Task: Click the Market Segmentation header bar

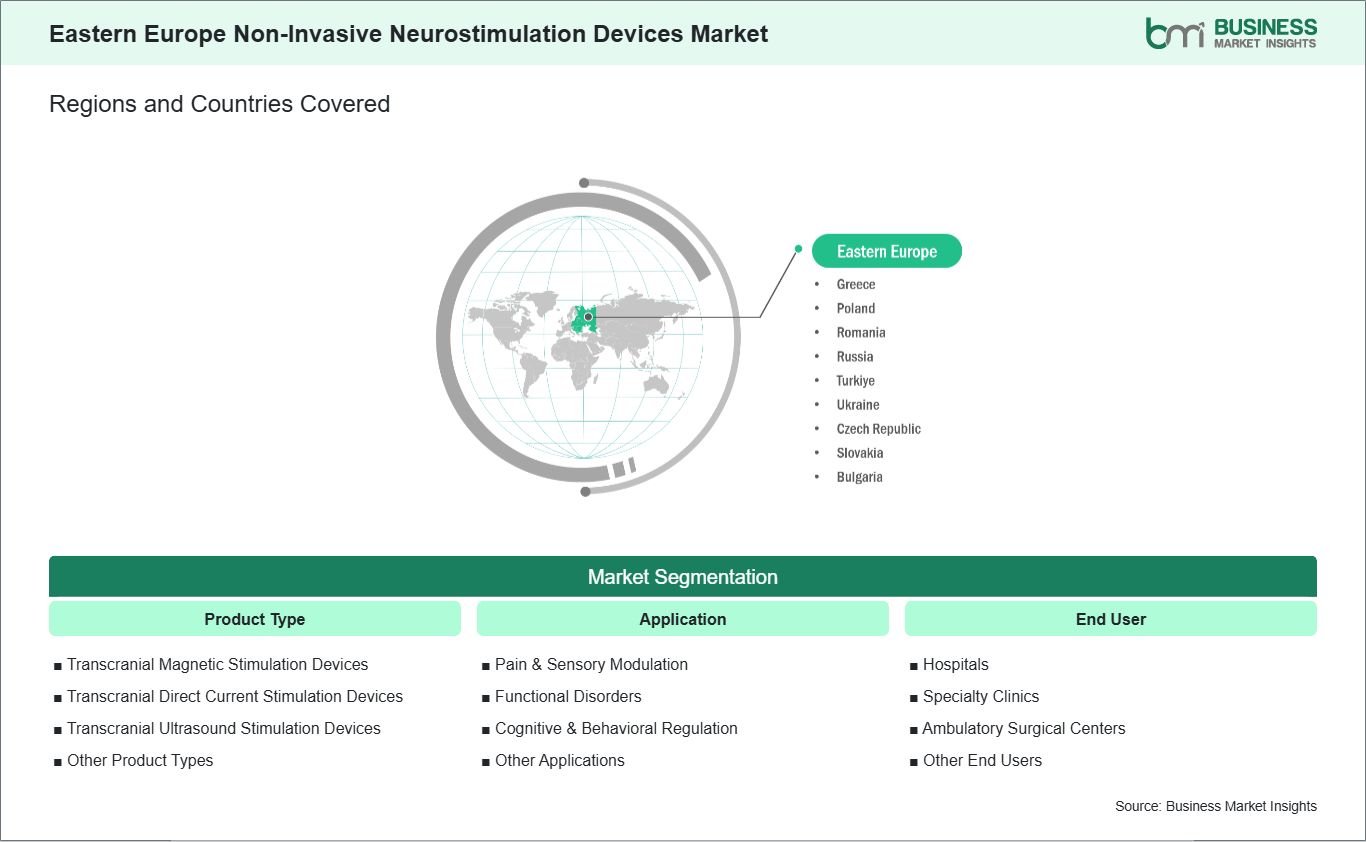Action: tap(683, 577)
